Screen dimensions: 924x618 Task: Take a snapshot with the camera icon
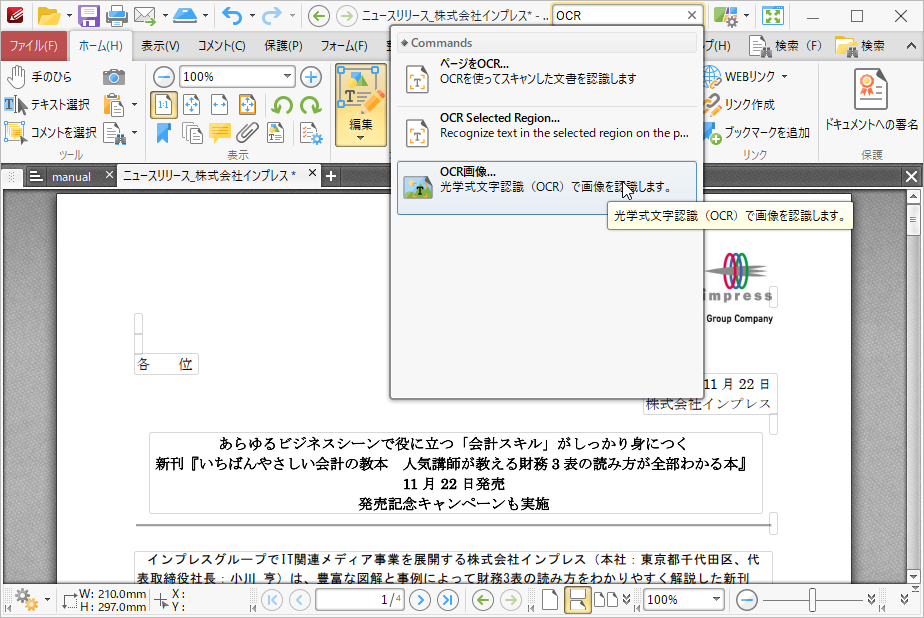click(x=114, y=77)
